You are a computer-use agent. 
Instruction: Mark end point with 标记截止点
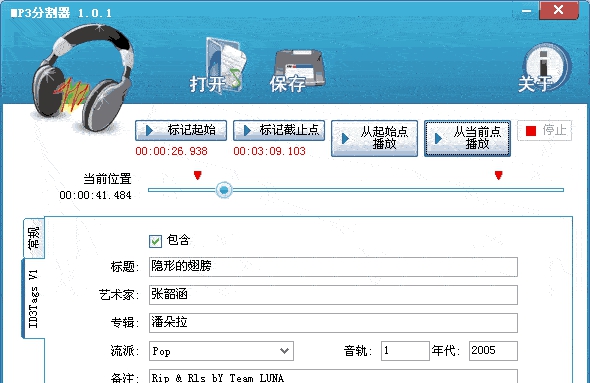point(279,130)
